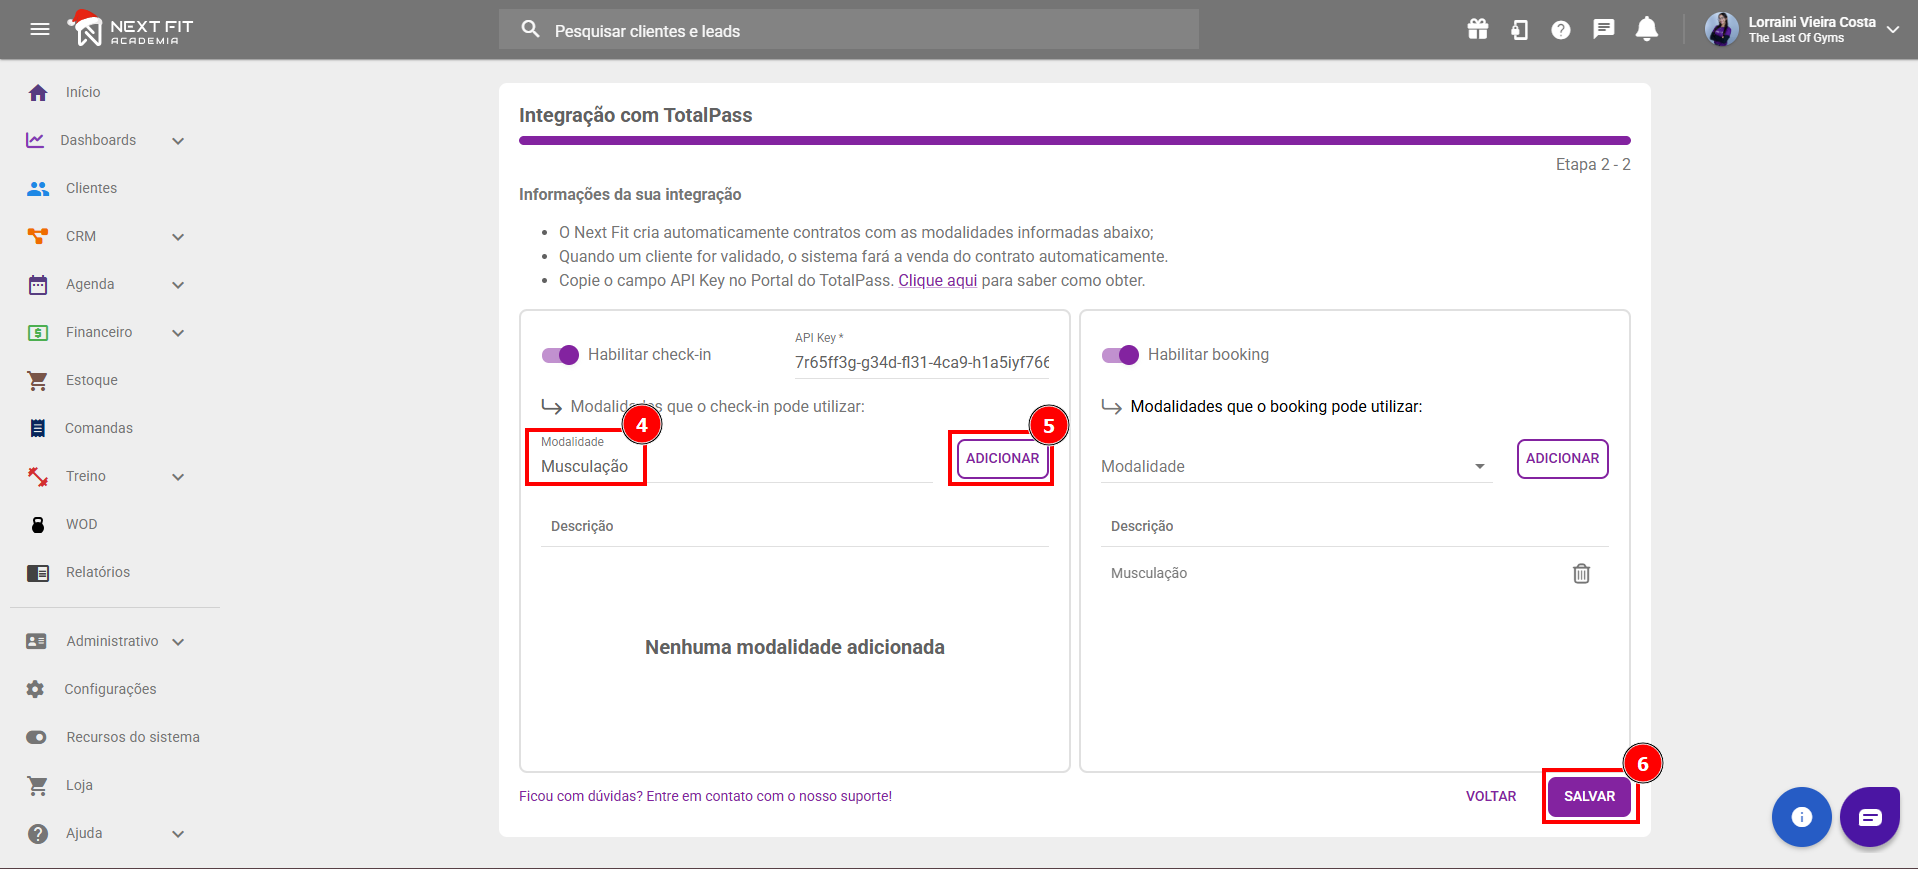This screenshot has width=1918, height=869.
Task: Click the search magnifier icon
Action: (531, 29)
